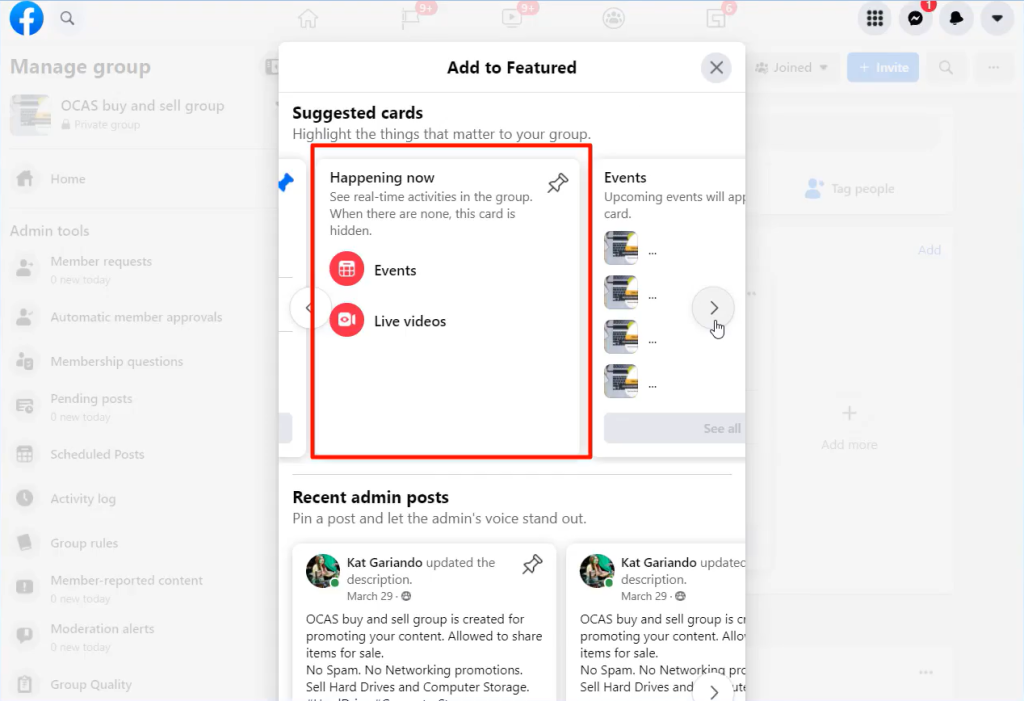Expand the Joined dropdown
The width and height of the screenshot is (1024, 701).
point(792,68)
